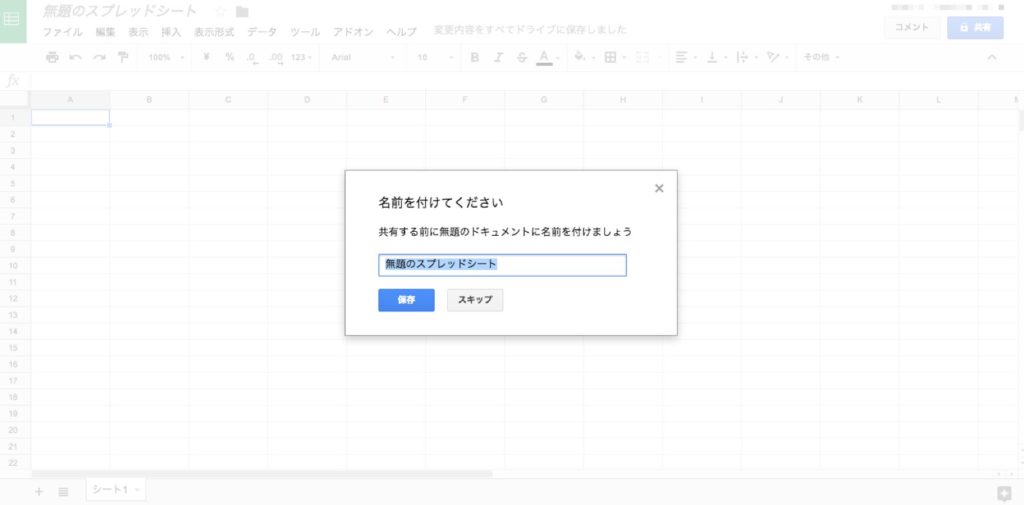Star the untitled spreadsheet

pyautogui.click(x=220, y=11)
